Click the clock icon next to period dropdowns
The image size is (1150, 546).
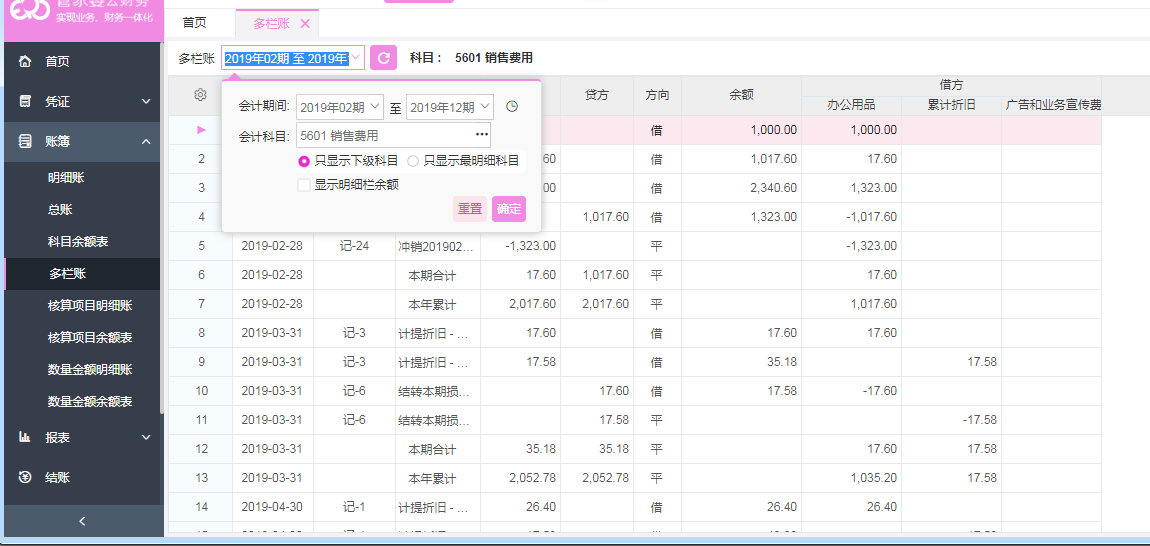pos(513,106)
